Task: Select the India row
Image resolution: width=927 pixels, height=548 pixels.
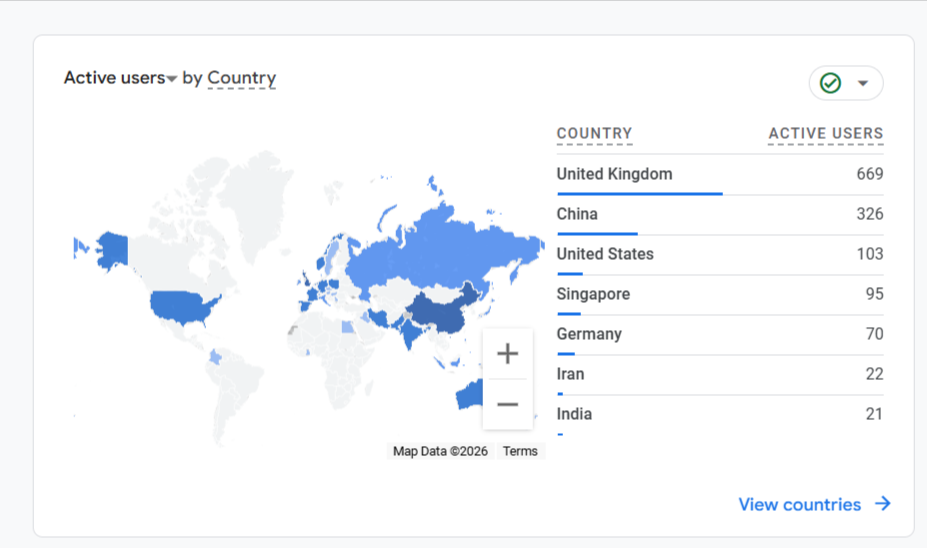Action: (x=720, y=416)
